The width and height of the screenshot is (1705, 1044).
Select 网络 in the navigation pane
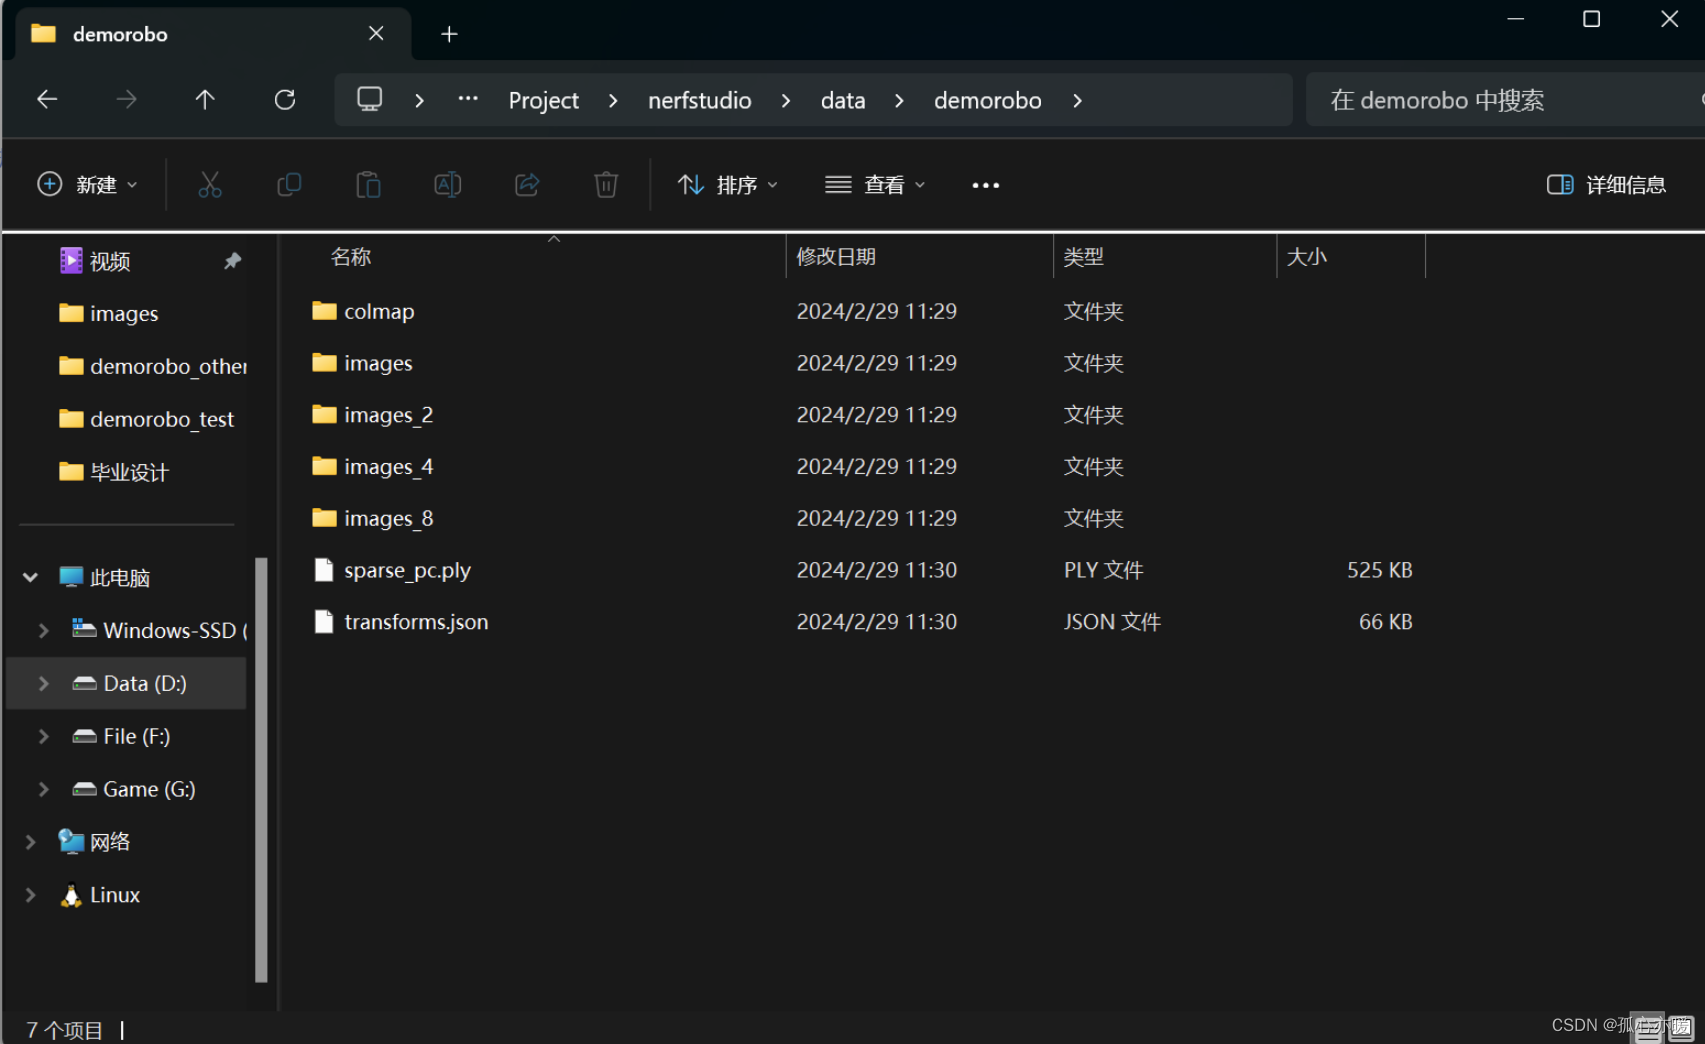110,842
